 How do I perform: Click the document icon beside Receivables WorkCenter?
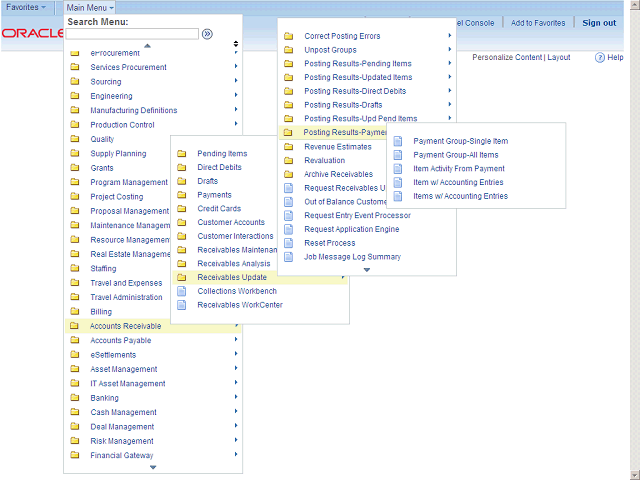click(x=182, y=305)
